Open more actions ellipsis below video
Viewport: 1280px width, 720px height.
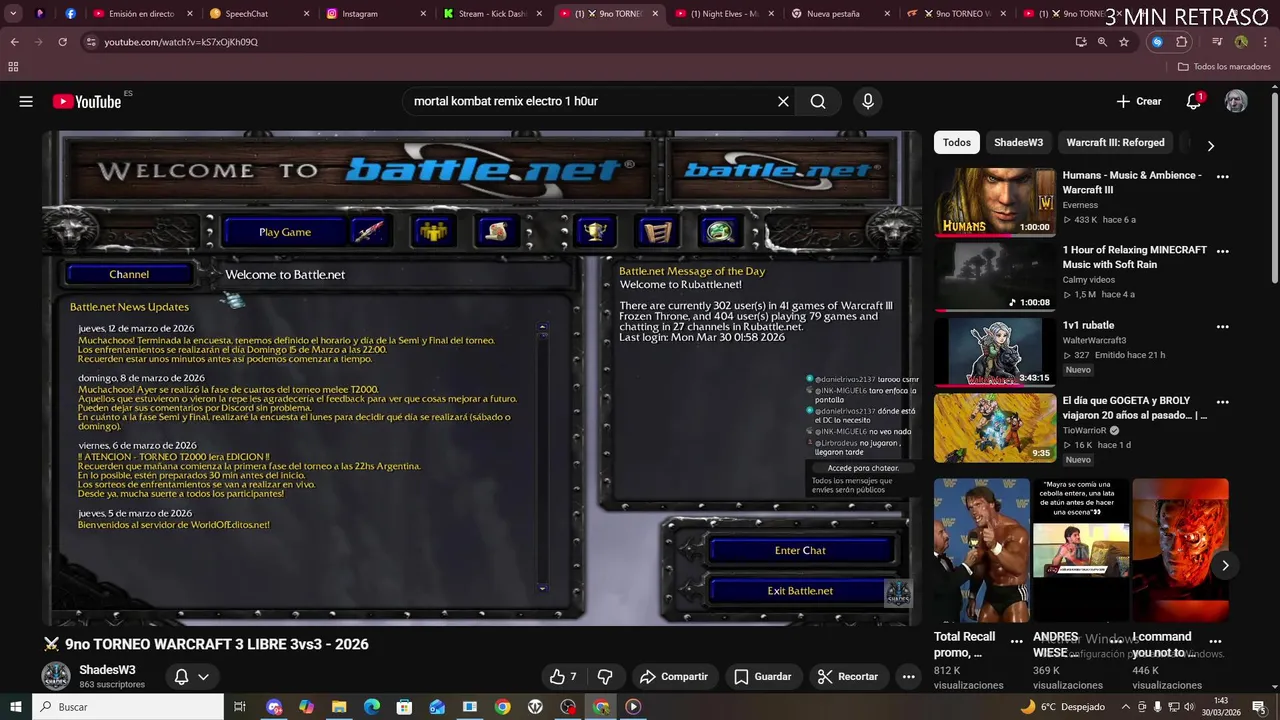click(908, 677)
